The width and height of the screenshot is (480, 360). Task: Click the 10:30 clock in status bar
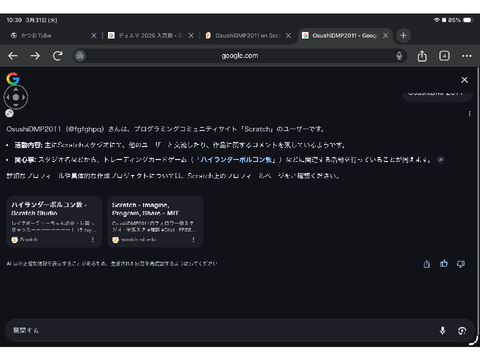coord(14,20)
